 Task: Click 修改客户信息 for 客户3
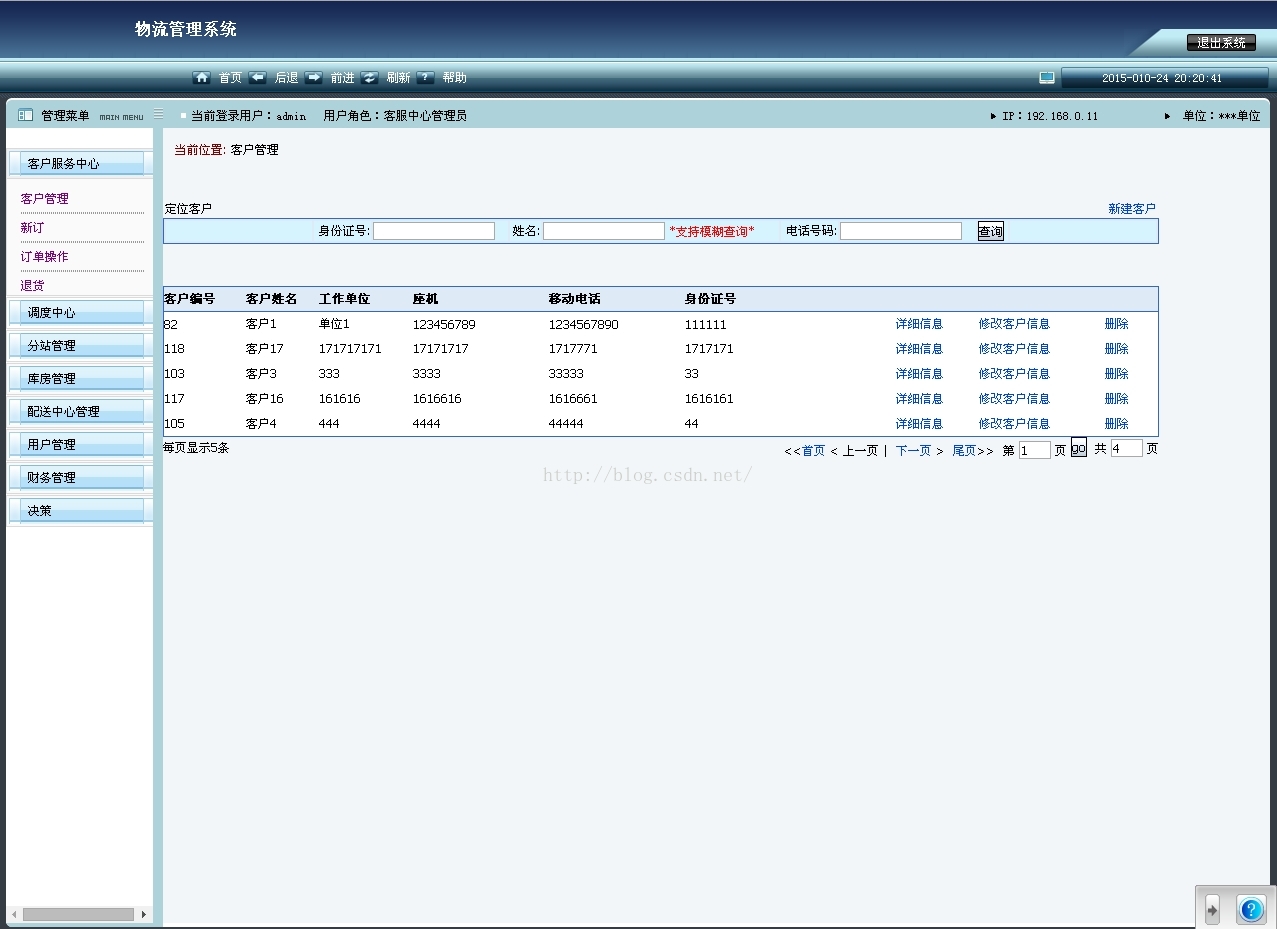[1014, 374]
